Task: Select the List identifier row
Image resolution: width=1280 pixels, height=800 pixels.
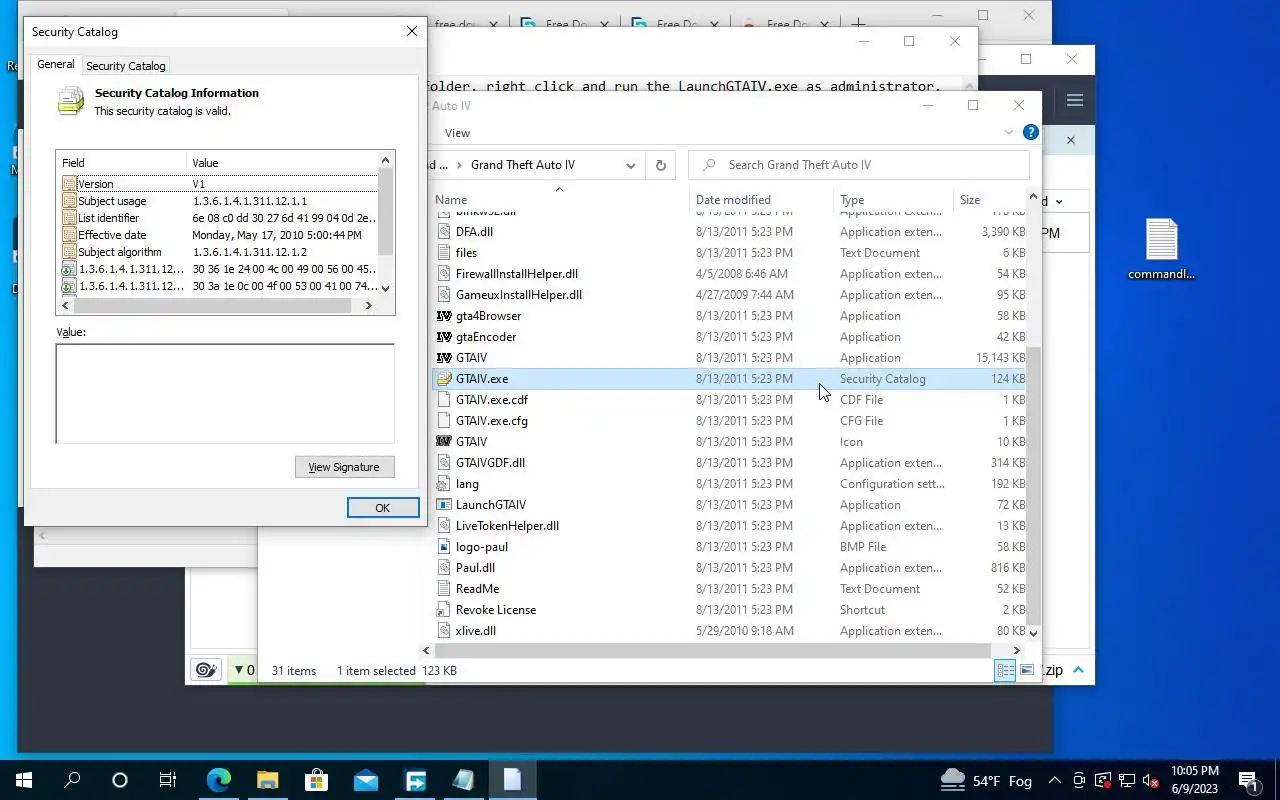Action: coord(217,218)
